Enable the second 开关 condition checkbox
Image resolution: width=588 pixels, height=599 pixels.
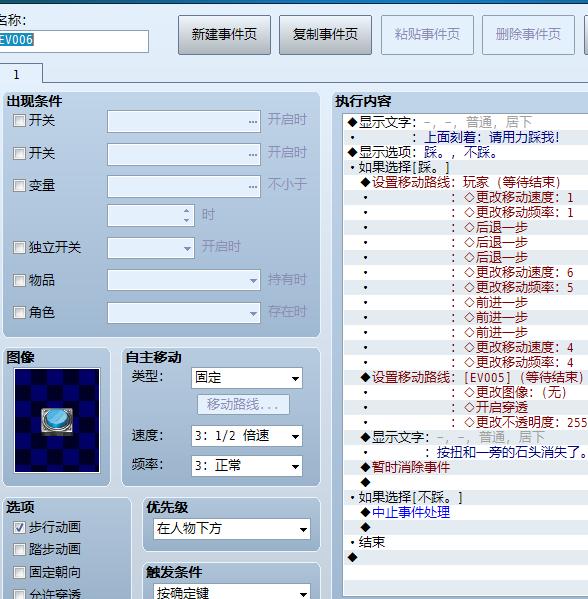coord(19,154)
